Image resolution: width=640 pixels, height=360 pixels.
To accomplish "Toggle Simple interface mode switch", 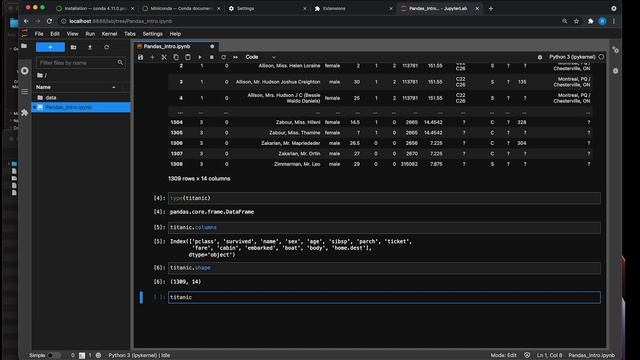I will pyautogui.click(x=53, y=356).
